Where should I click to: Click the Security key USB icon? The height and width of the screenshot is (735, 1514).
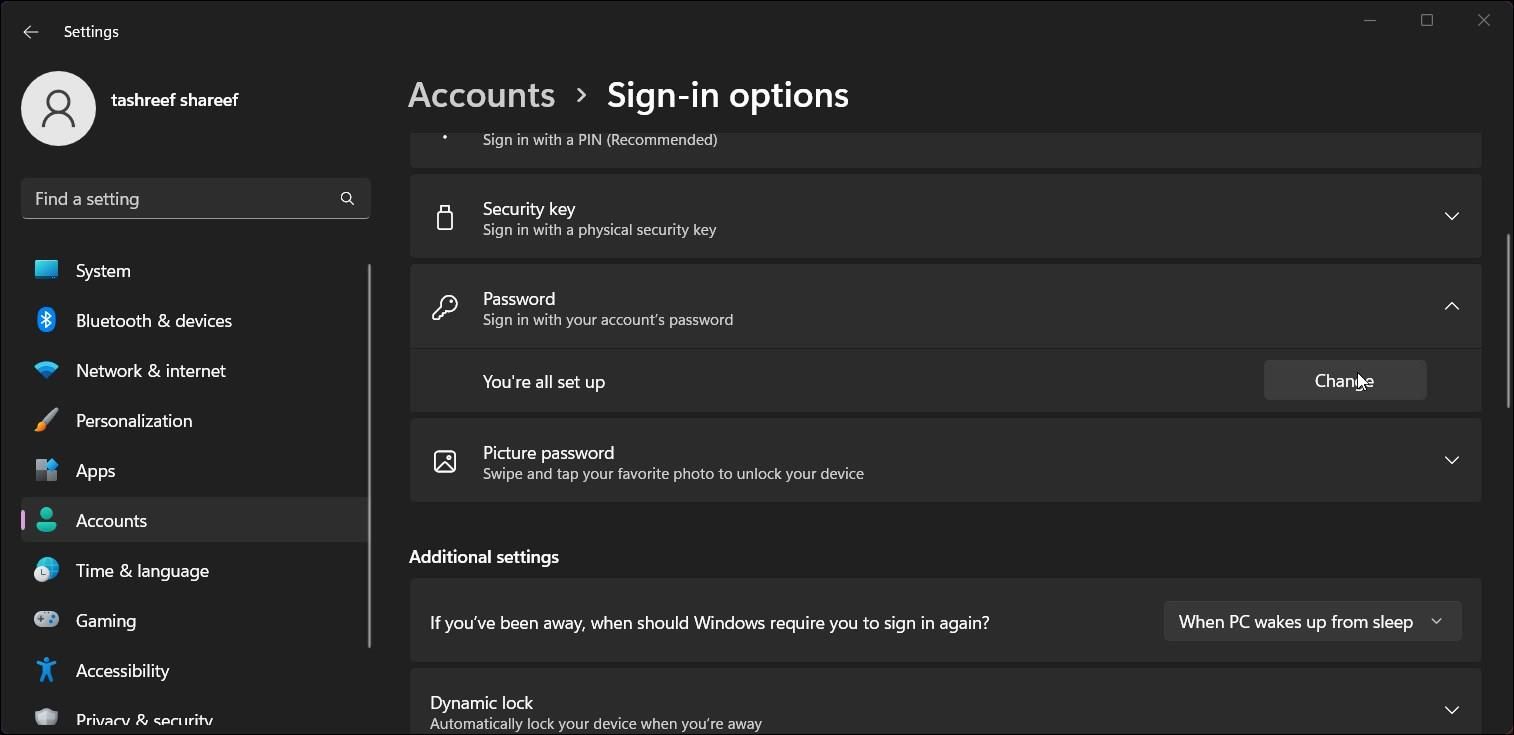pyautogui.click(x=445, y=217)
